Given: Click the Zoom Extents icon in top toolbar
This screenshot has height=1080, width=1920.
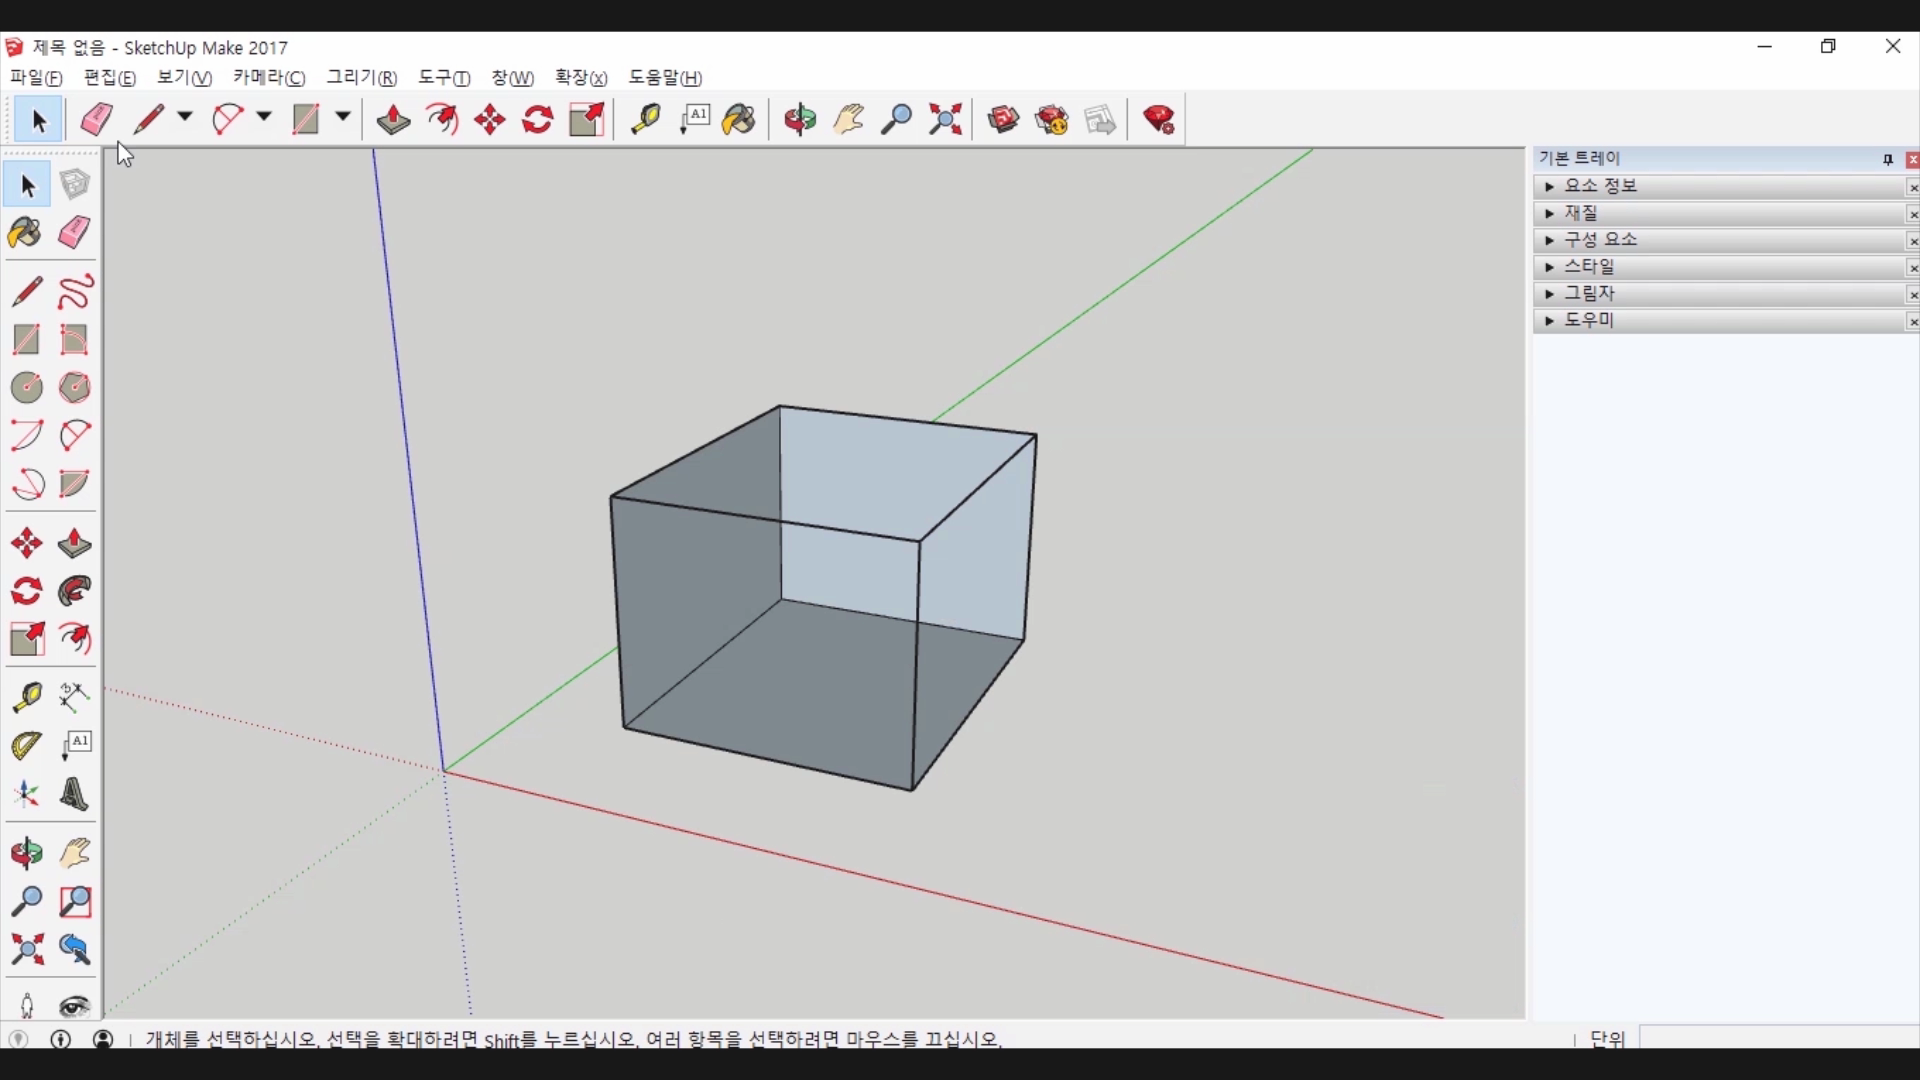Looking at the screenshot, I should tap(945, 120).
